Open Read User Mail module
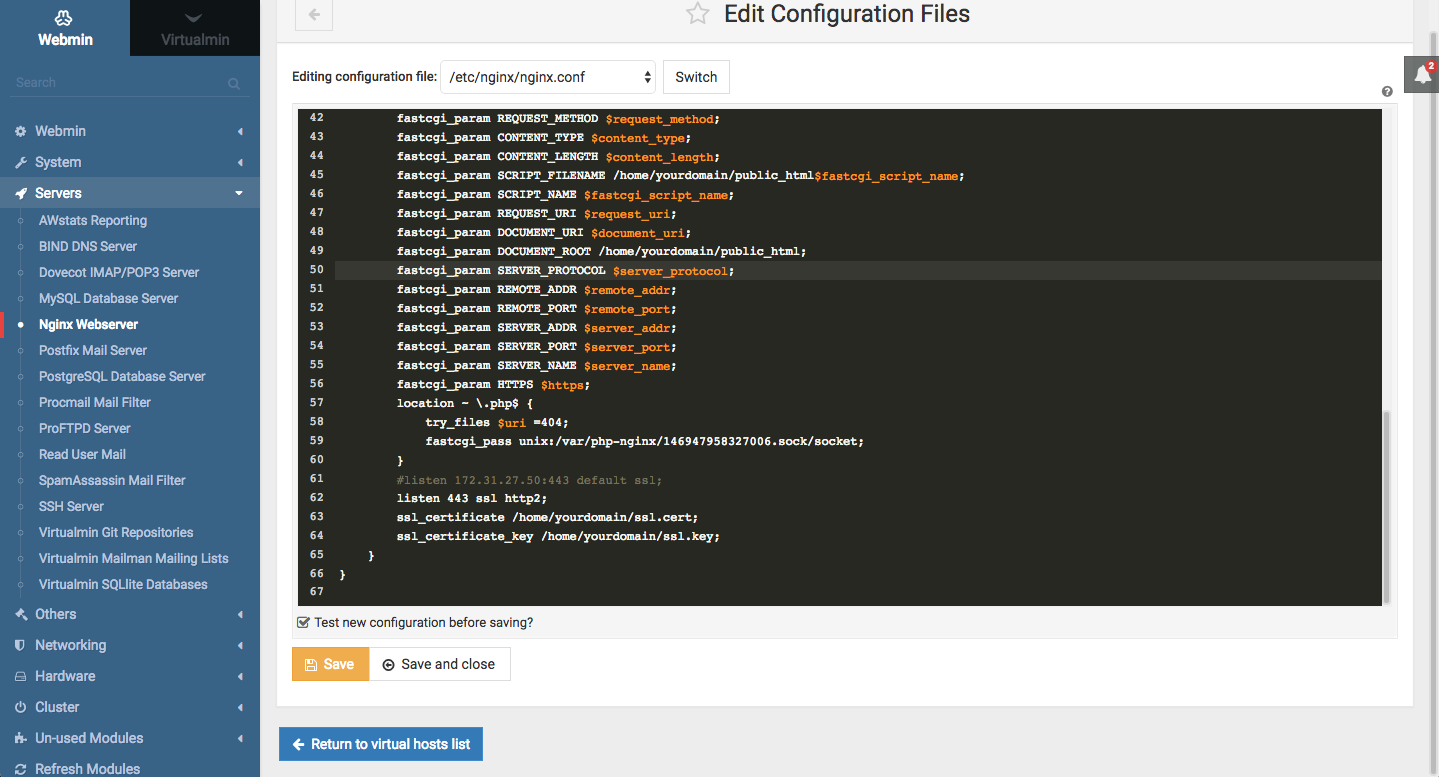The width and height of the screenshot is (1439, 777). tap(82, 454)
